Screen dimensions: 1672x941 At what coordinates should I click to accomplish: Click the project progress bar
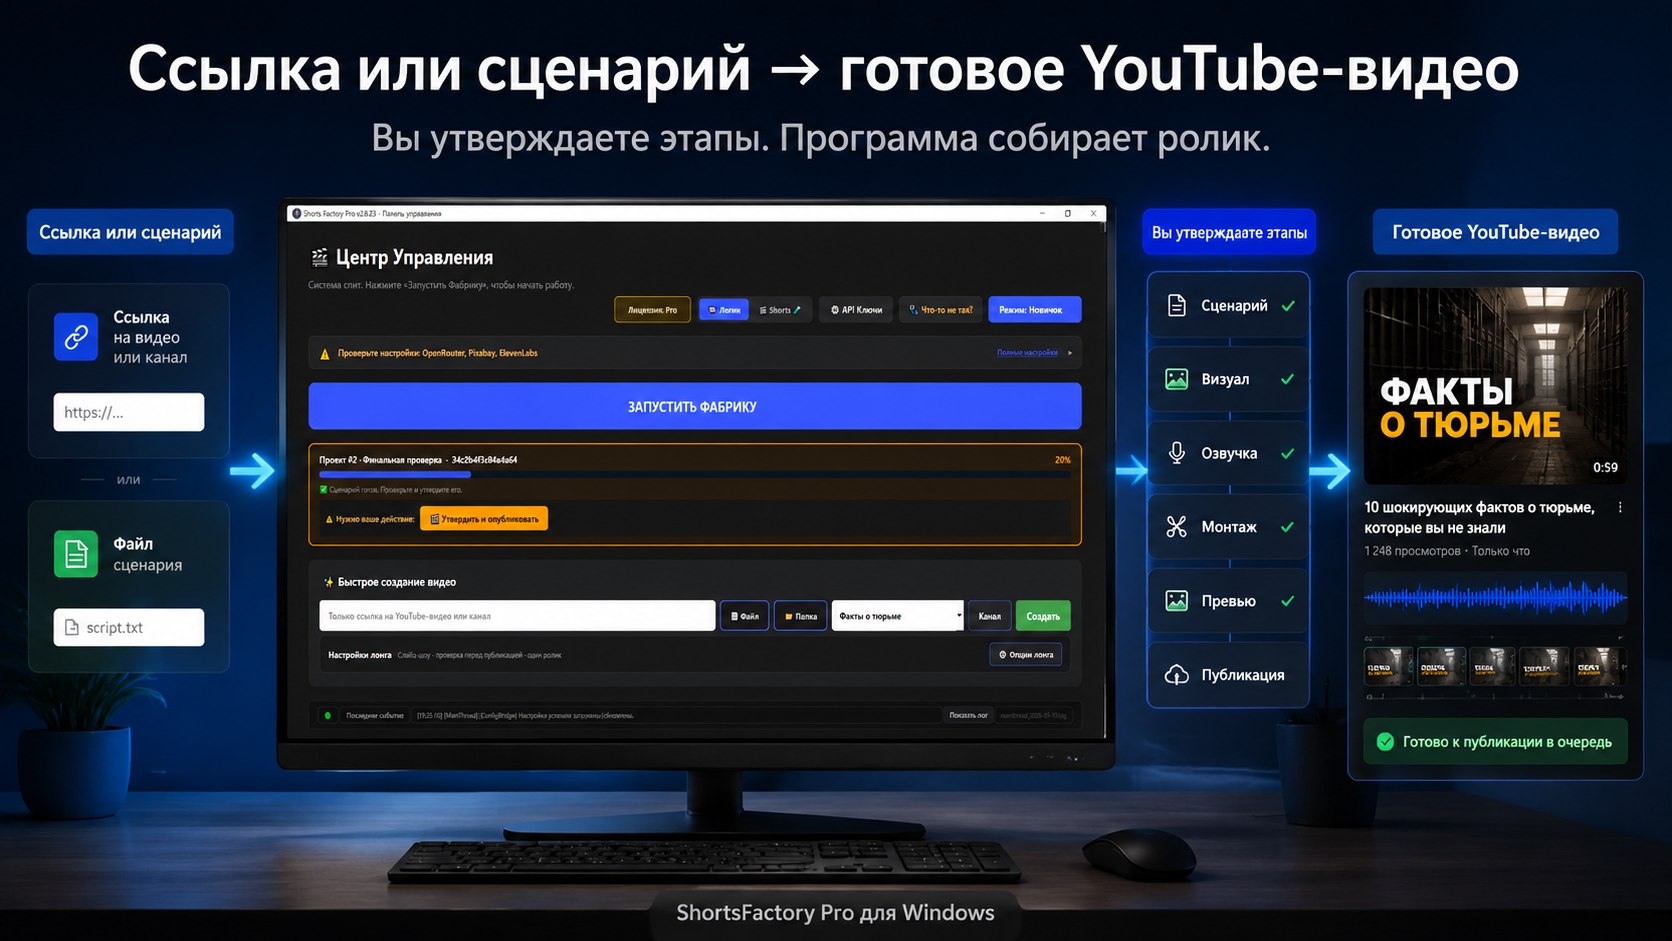[694, 474]
